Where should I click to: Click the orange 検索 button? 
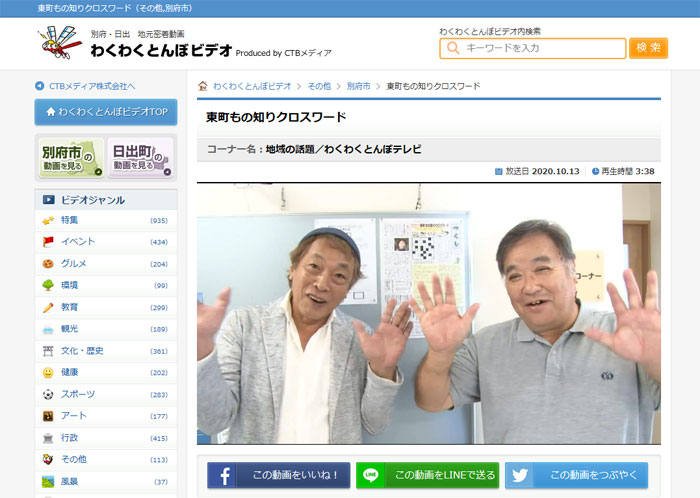pyautogui.click(x=648, y=48)
